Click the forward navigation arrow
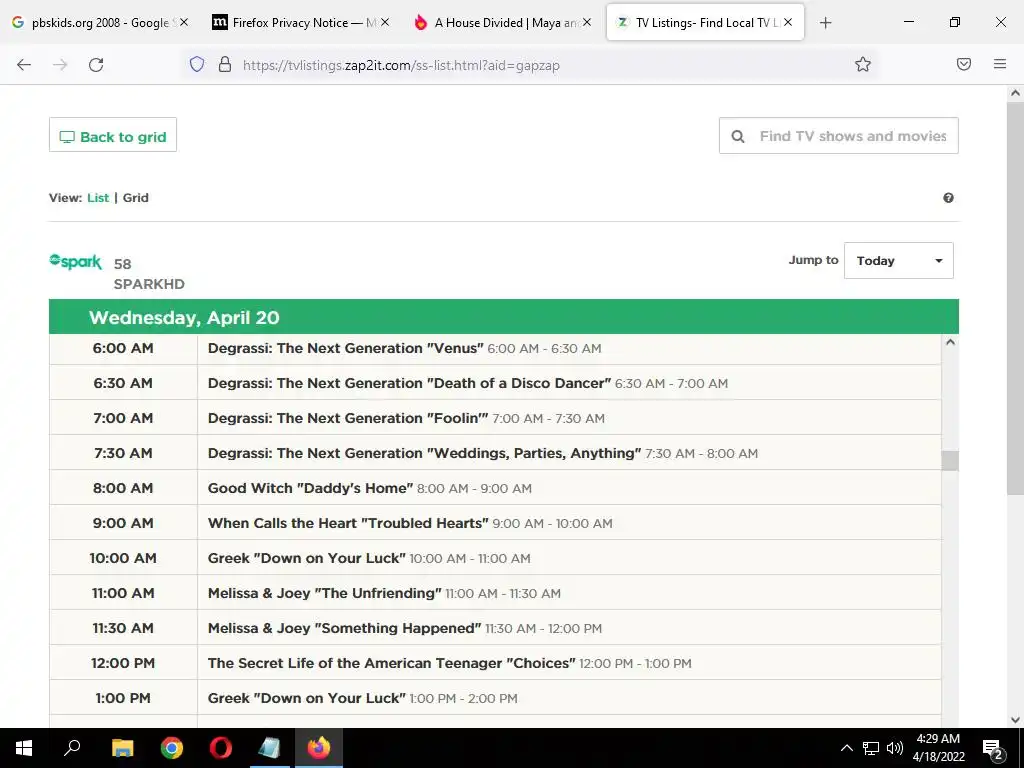The height and width of the screenshot is (768, 1024). pos(60,65)
